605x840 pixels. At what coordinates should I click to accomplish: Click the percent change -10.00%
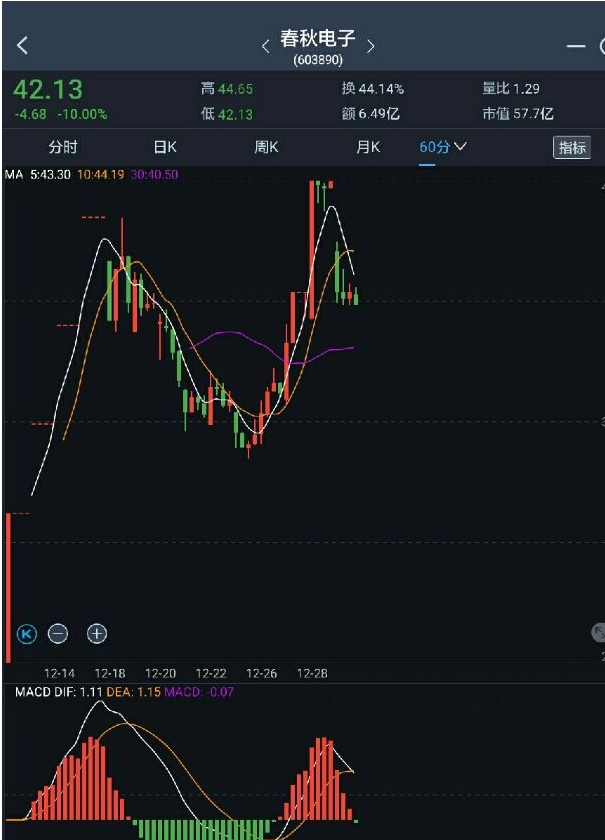click(83, 114)
